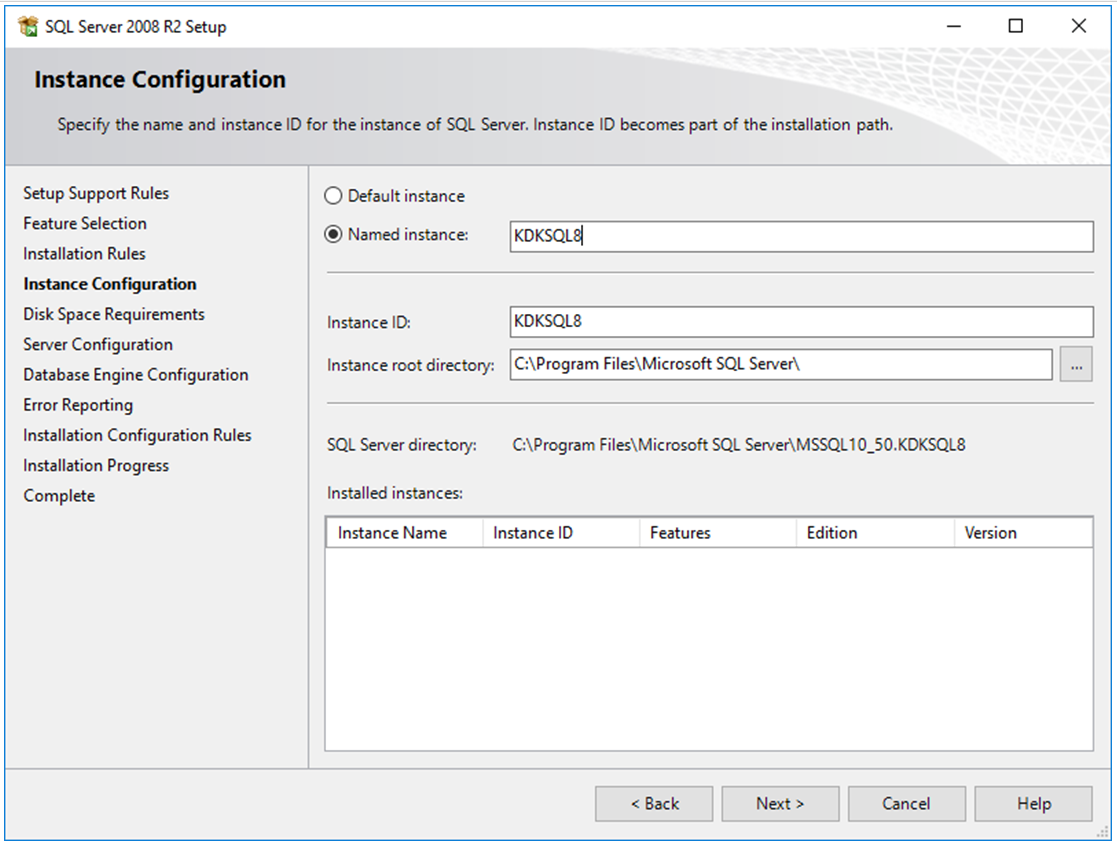Select Disk Space Requirements step
1117x845 pixels.
click(114, 314)
